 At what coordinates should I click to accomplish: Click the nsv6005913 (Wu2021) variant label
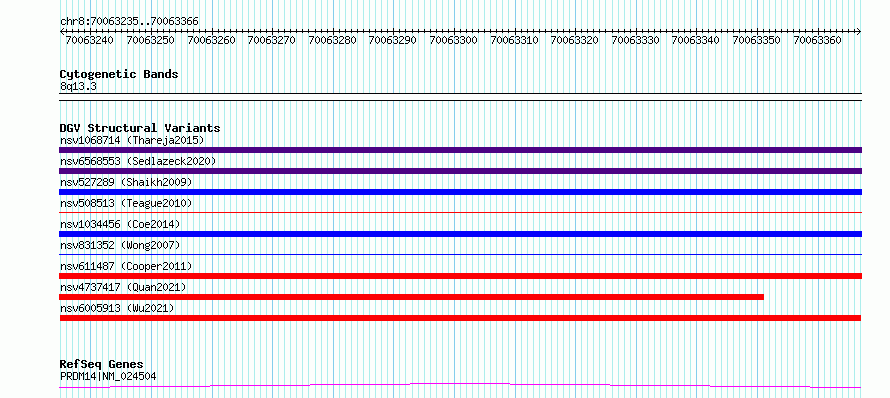coord(117,308)
